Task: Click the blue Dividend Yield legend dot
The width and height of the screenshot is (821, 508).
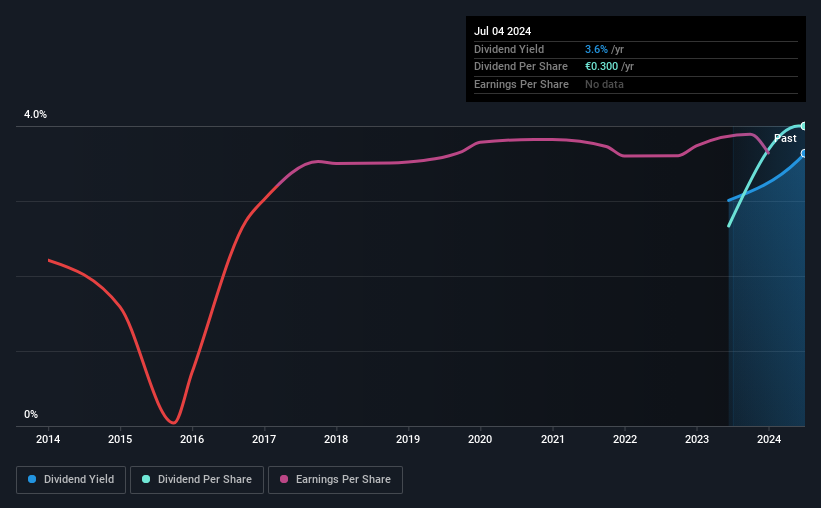Action: point(32,479)
